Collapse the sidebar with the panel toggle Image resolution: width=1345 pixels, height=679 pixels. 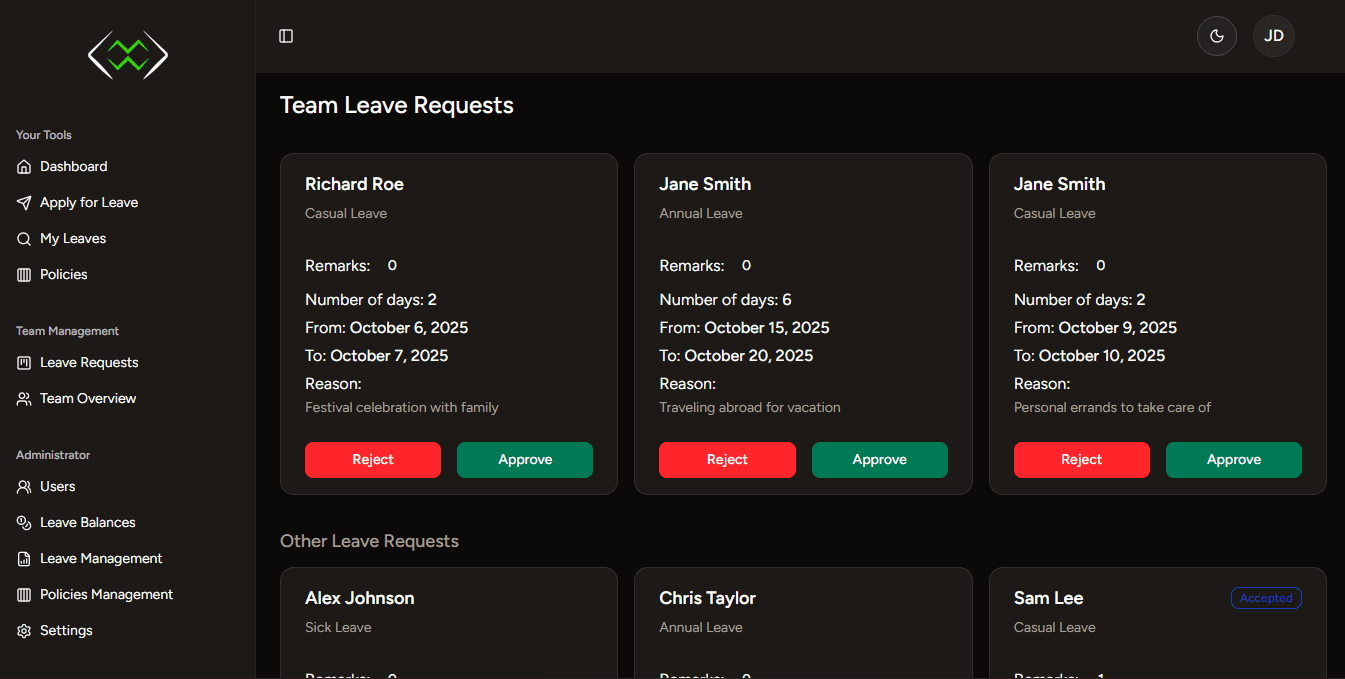pos(286,36)
